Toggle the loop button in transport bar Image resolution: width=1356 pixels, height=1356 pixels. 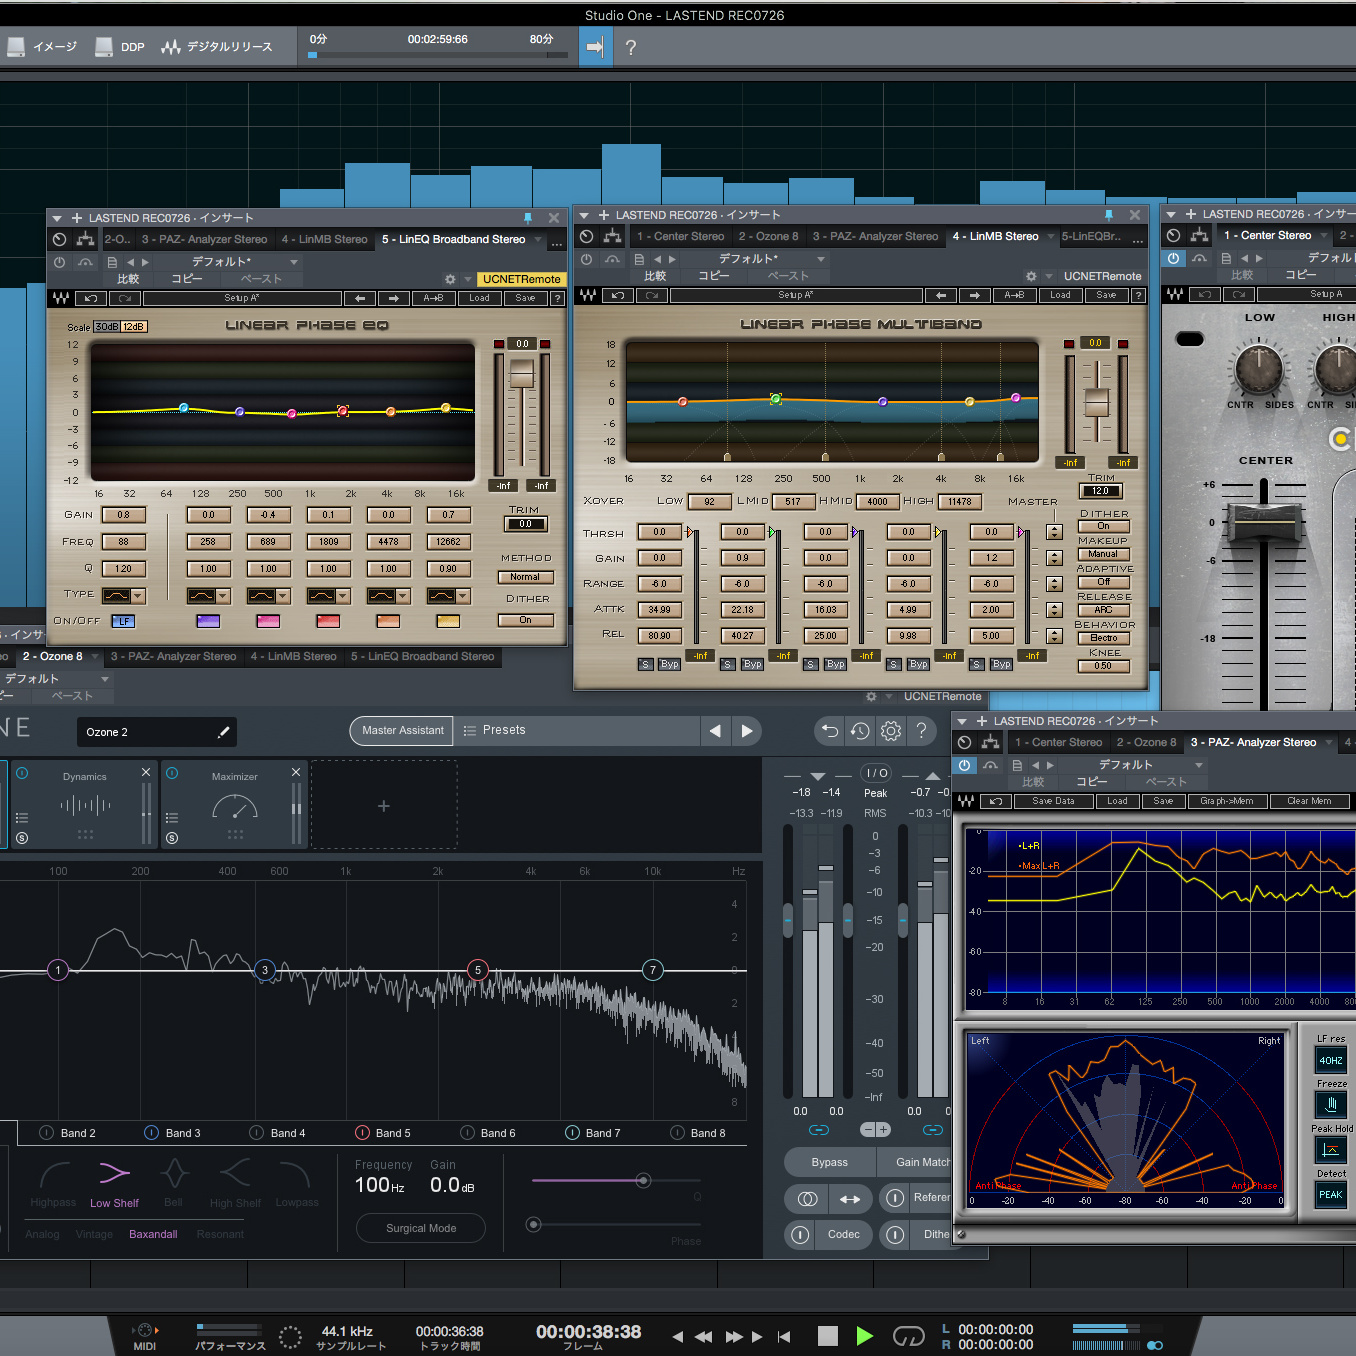pos(908,1336)
